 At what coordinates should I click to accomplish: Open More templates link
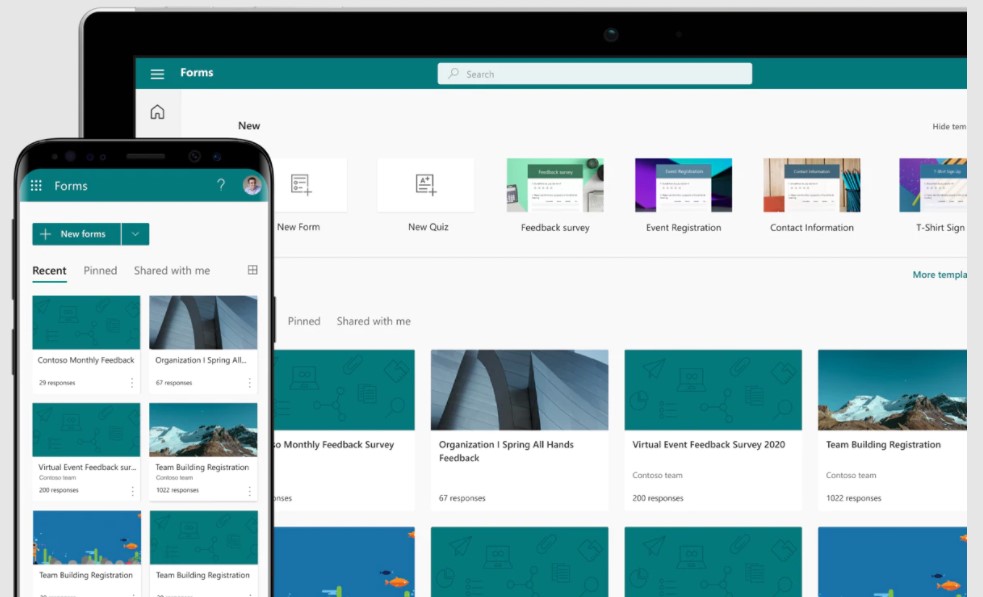939,275
